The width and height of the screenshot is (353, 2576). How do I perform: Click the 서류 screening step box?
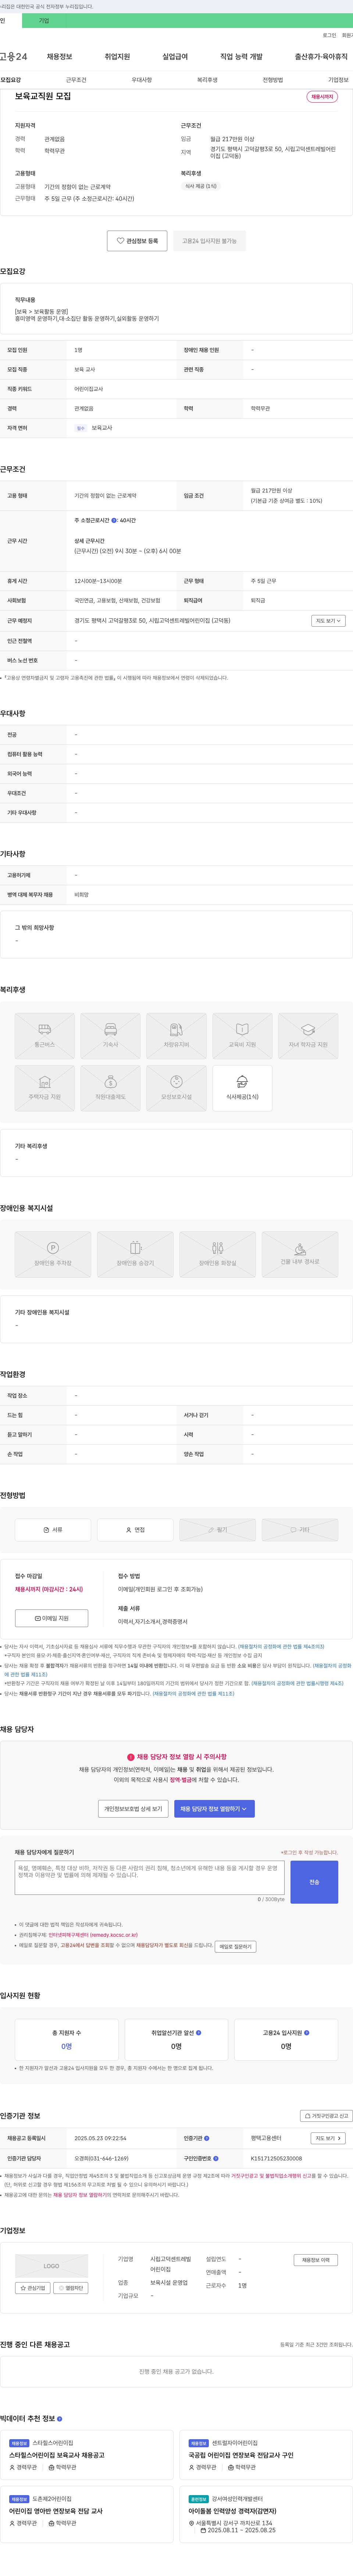pyautogui.click(x=53, y=1530)
